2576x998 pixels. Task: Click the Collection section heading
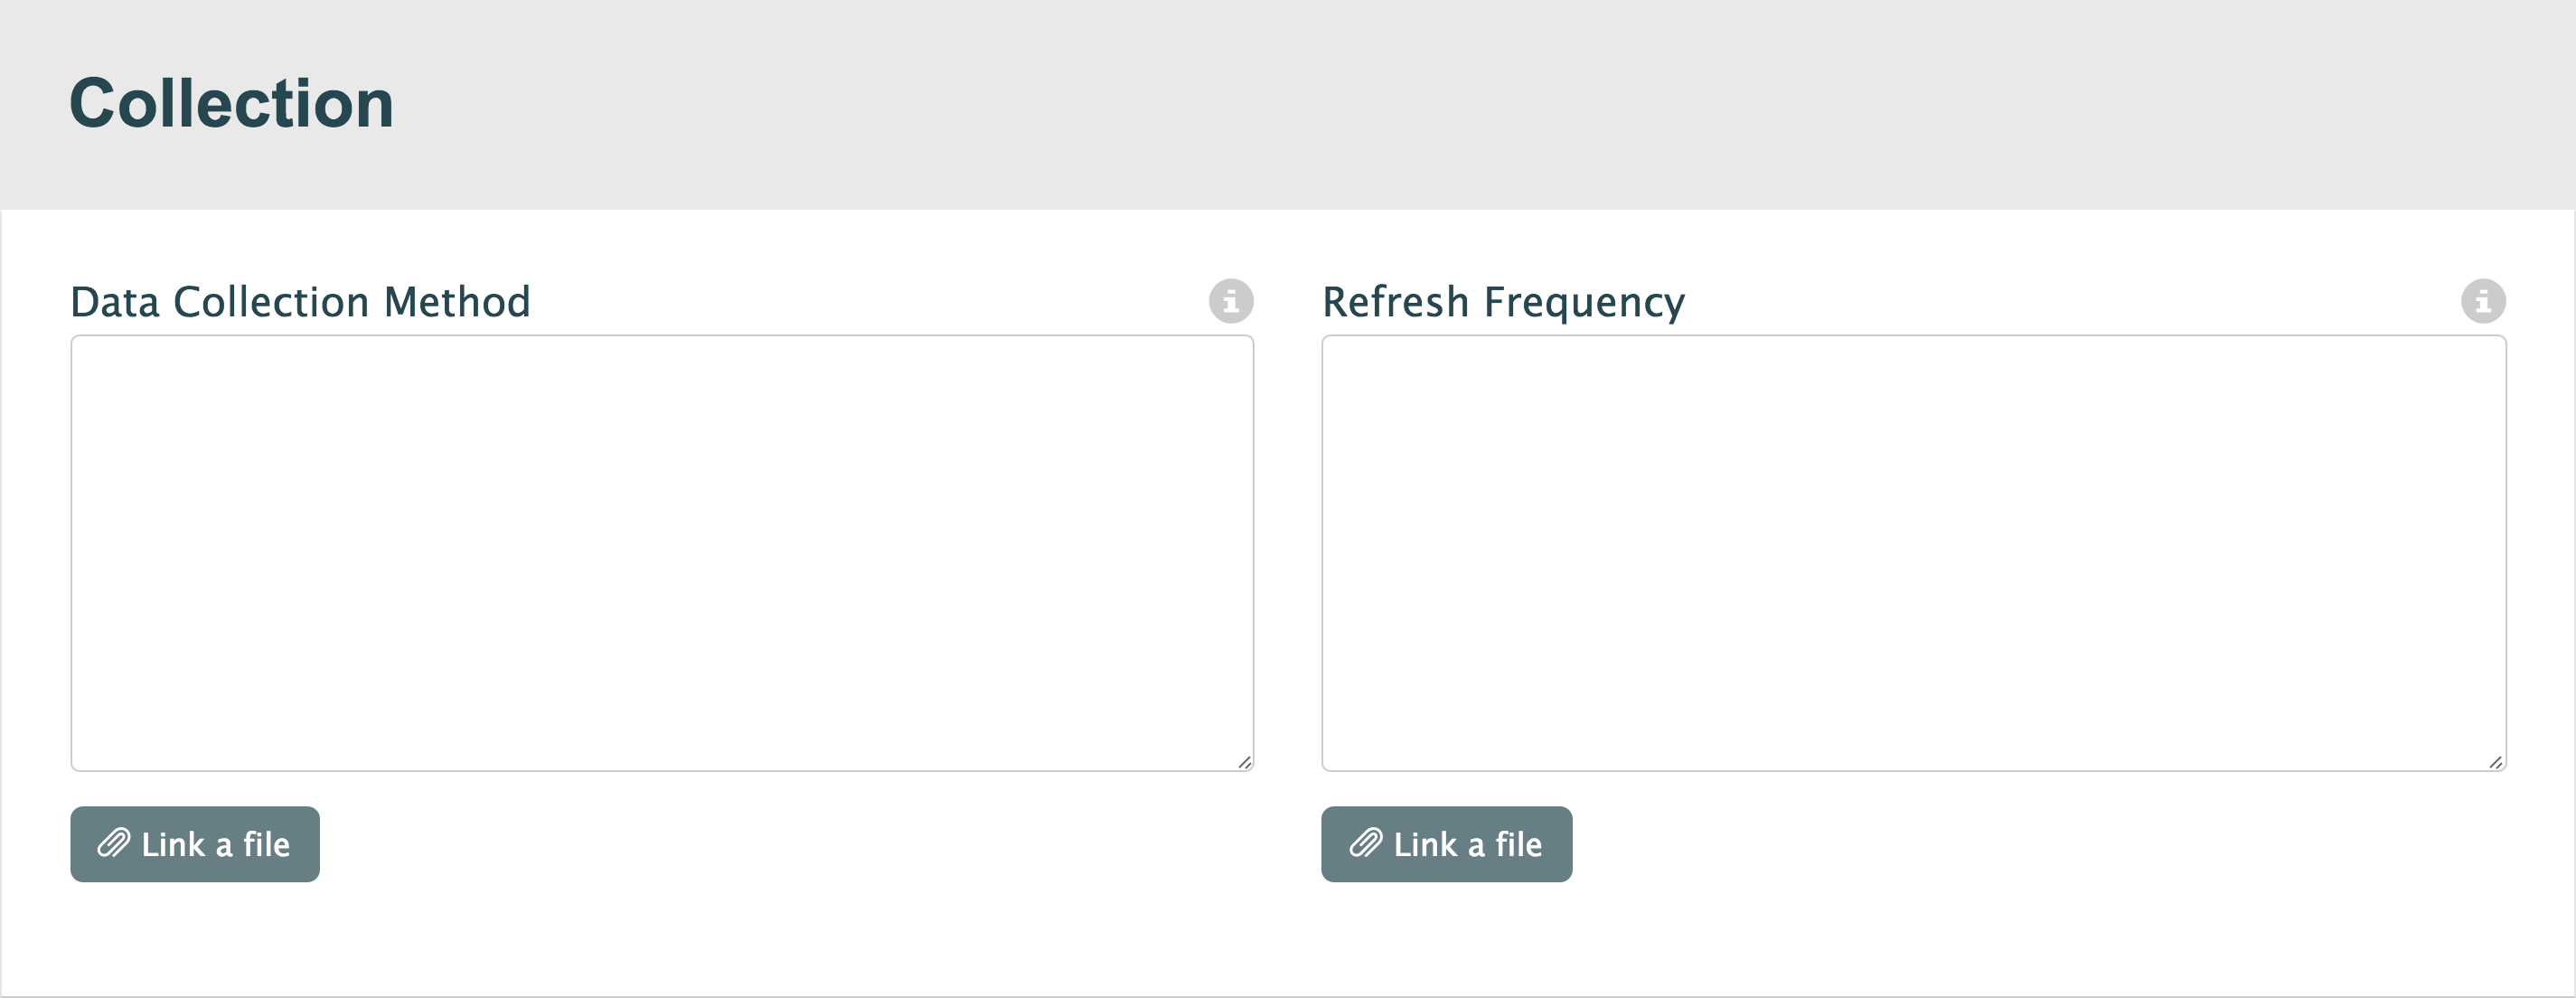tap(231, 104)
